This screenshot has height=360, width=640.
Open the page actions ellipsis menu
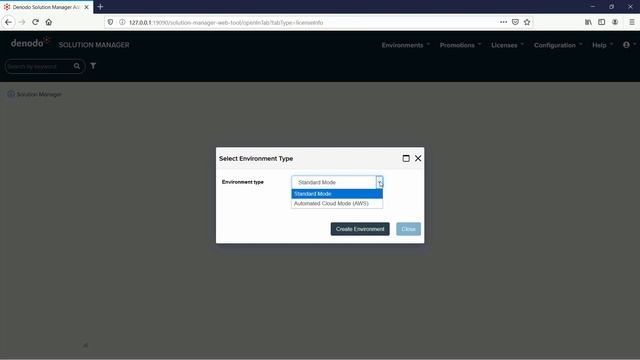pos(503,22)
